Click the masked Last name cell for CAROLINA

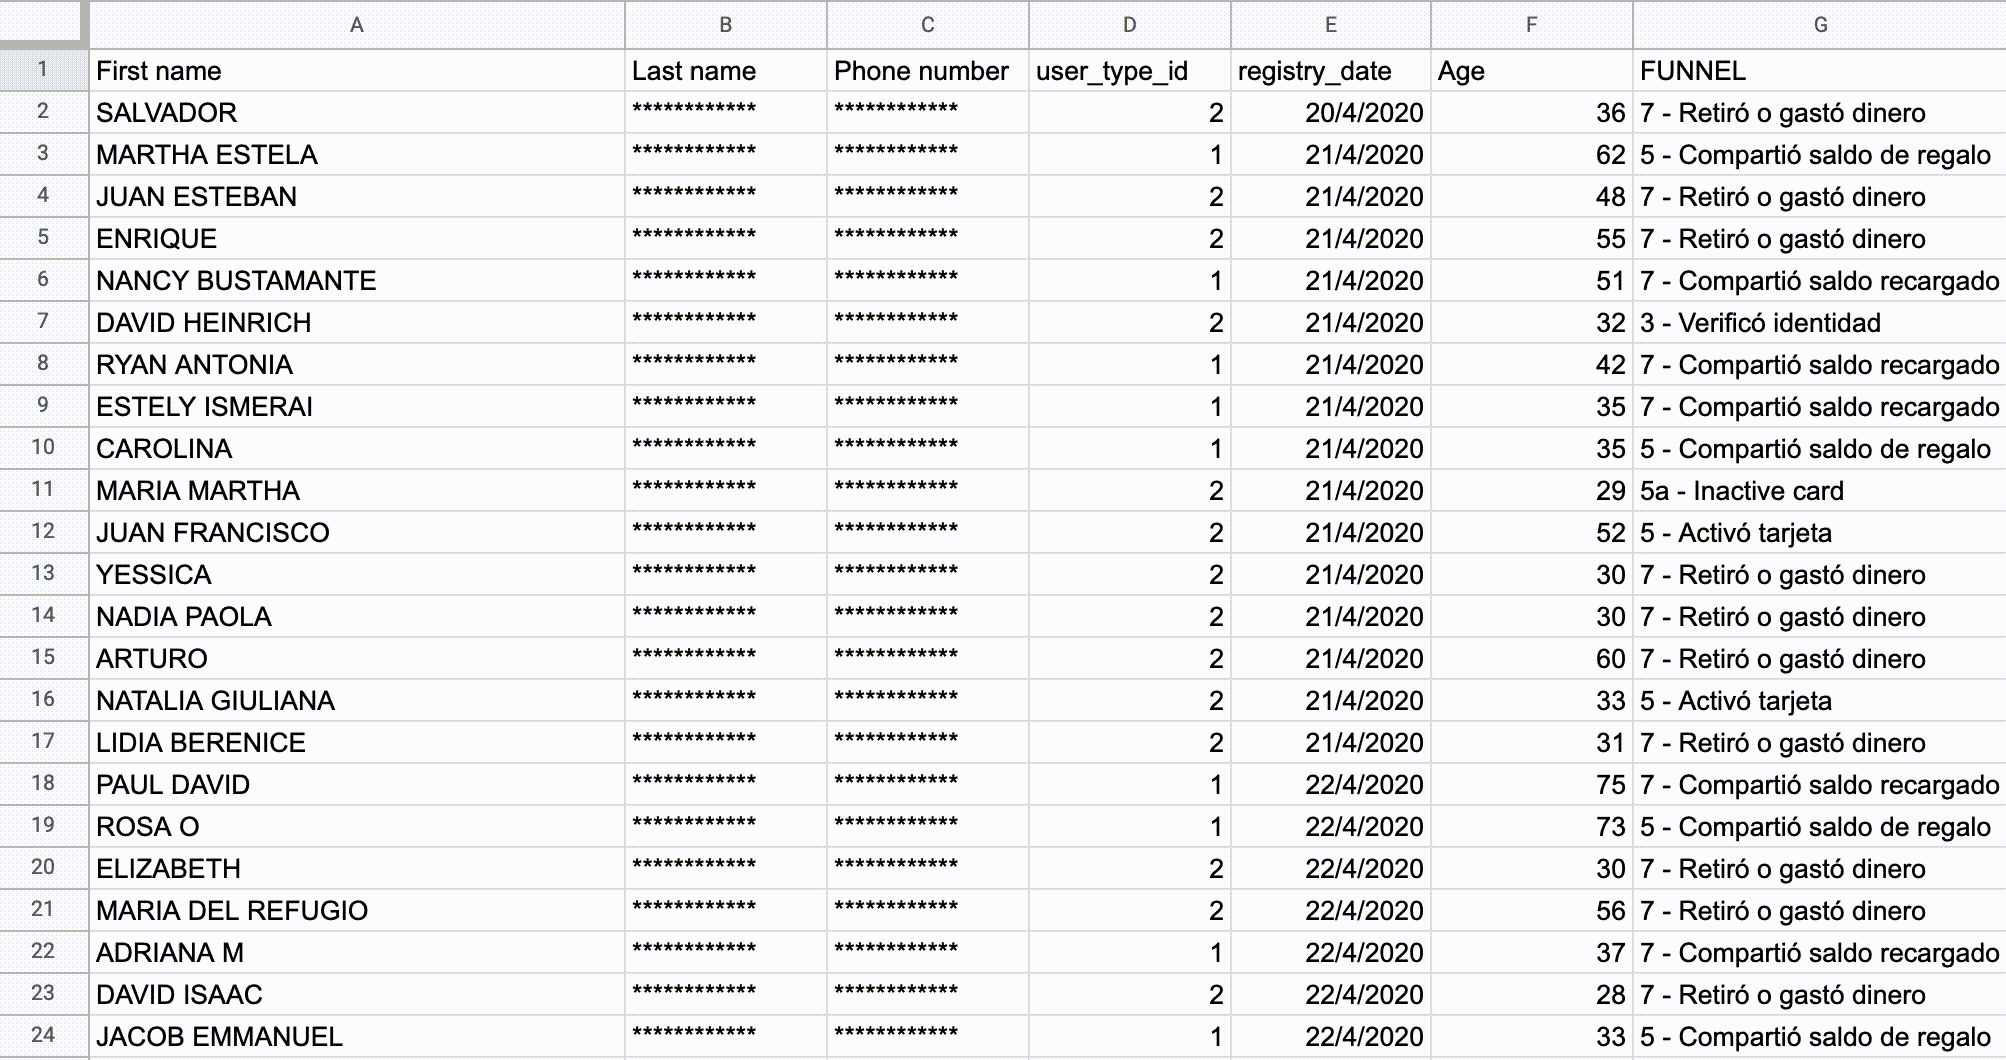pos(723,448)
